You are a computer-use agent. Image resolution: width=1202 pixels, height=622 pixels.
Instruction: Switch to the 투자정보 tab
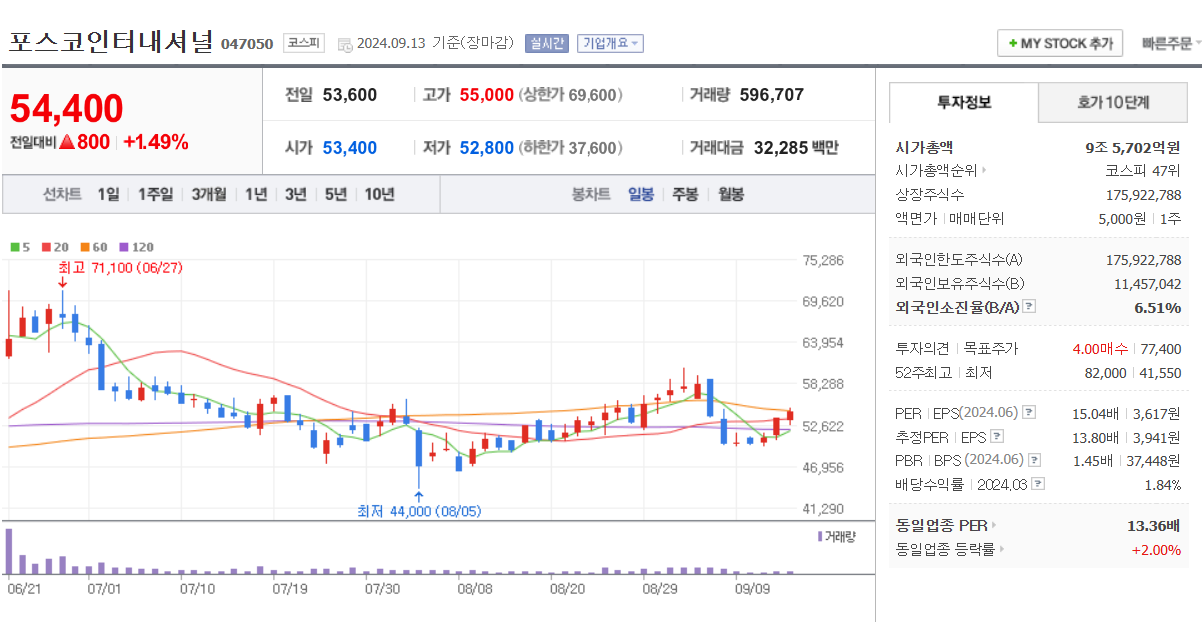(964, 102)
